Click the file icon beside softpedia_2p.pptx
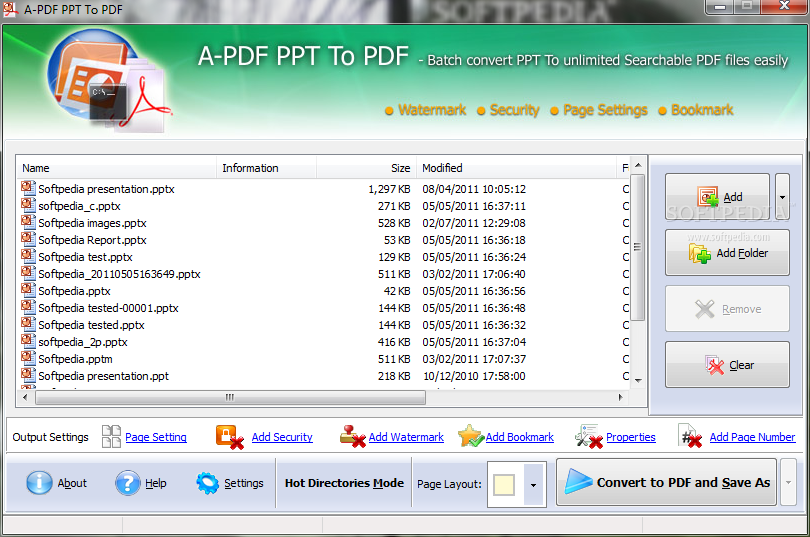This screenshot has width=810, height=537. (x=28, y=341)
